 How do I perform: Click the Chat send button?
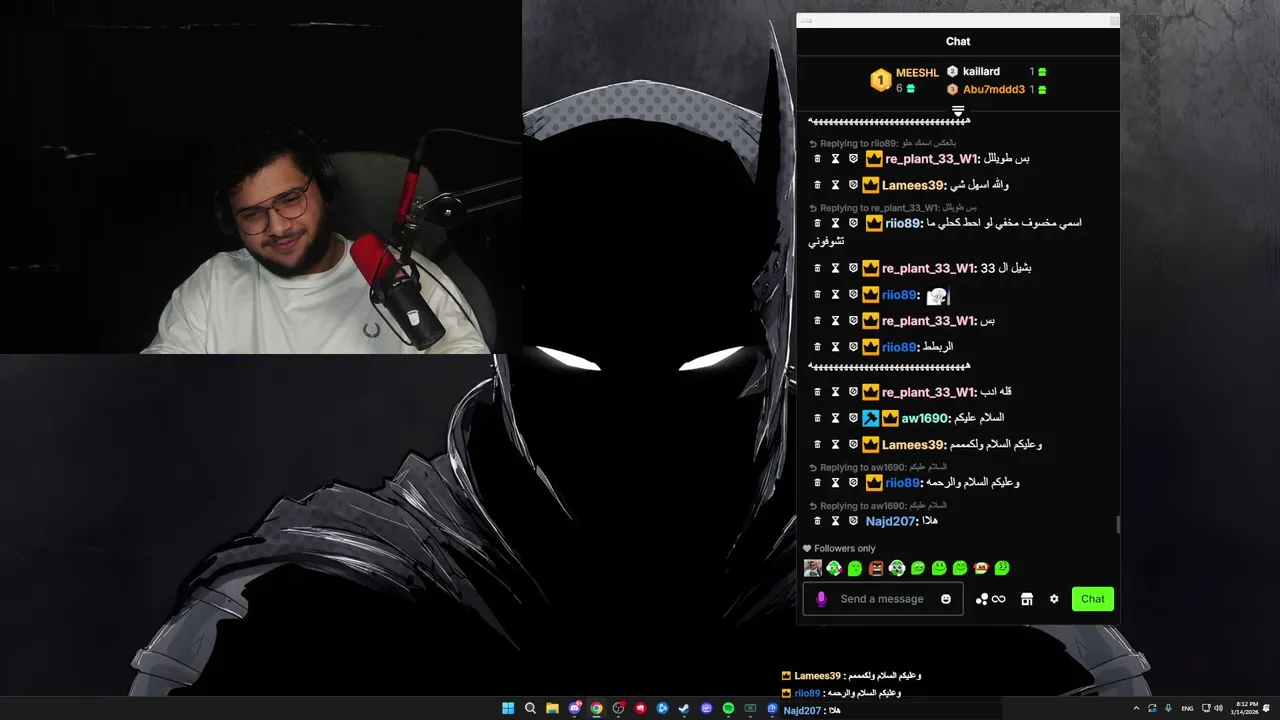click(1093, 599)
